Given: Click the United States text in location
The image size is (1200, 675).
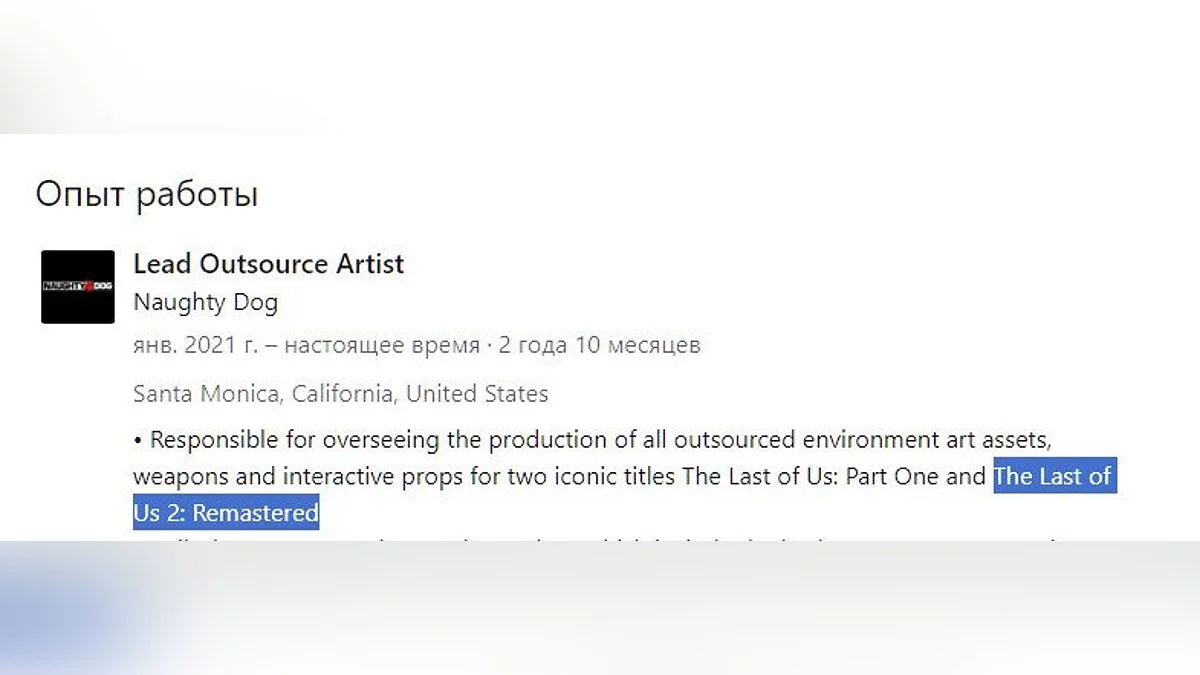Looking at the screenshot, I should pos(477,394).
